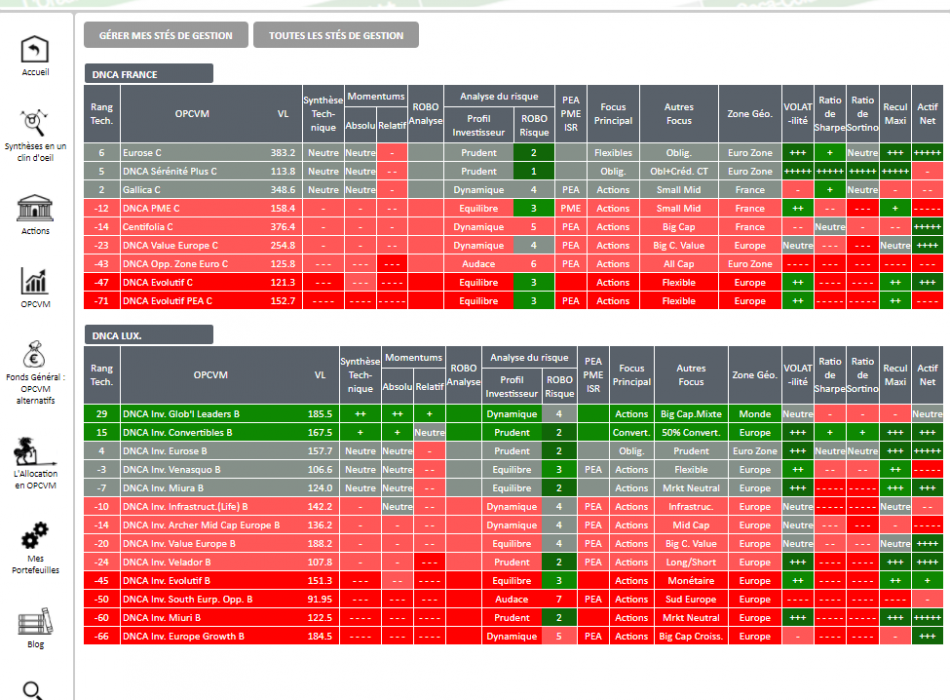Click Monde zone cell for Glob'l Leaders B

coord(754,414)
